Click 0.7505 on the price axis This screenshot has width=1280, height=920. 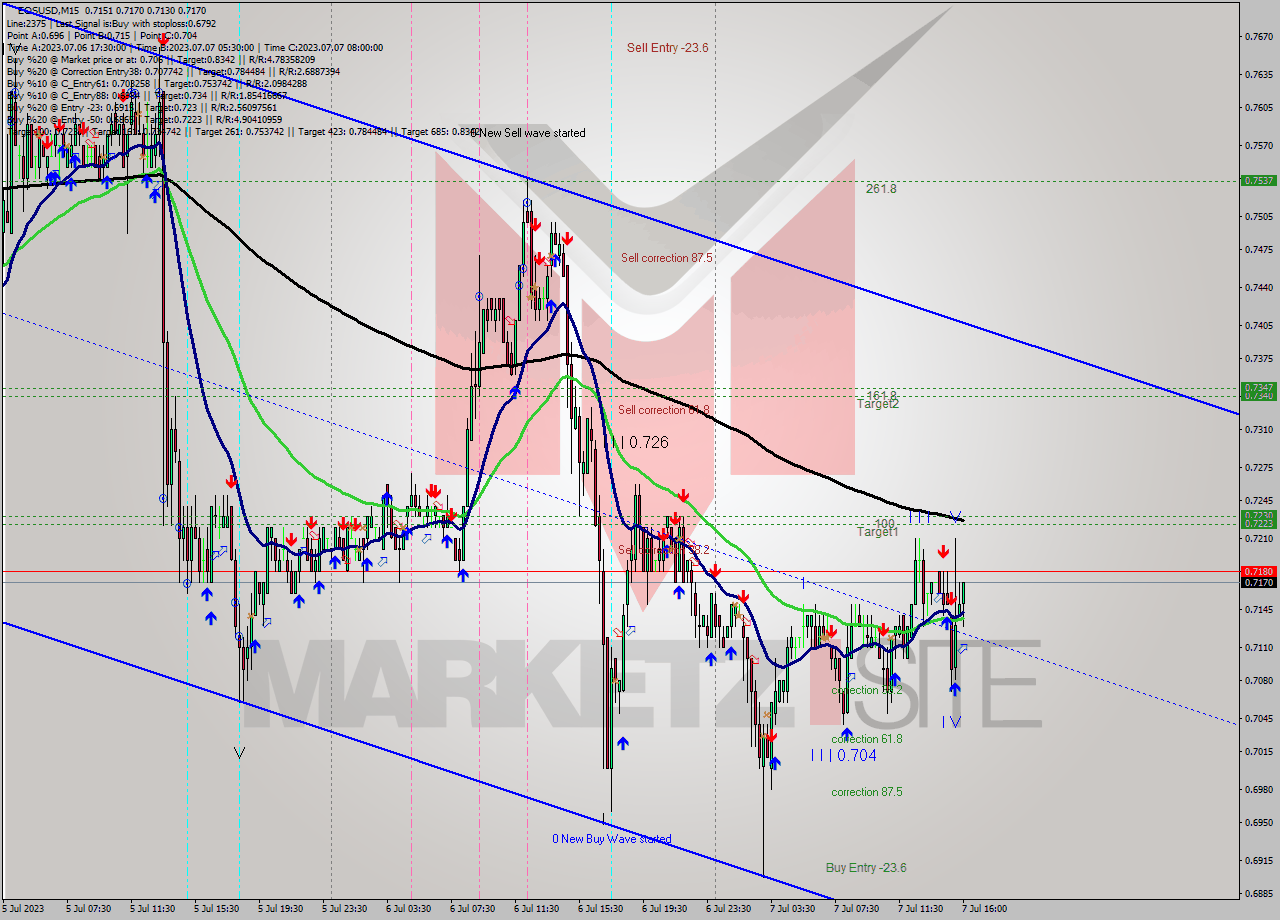click(x=1258, y=216)
